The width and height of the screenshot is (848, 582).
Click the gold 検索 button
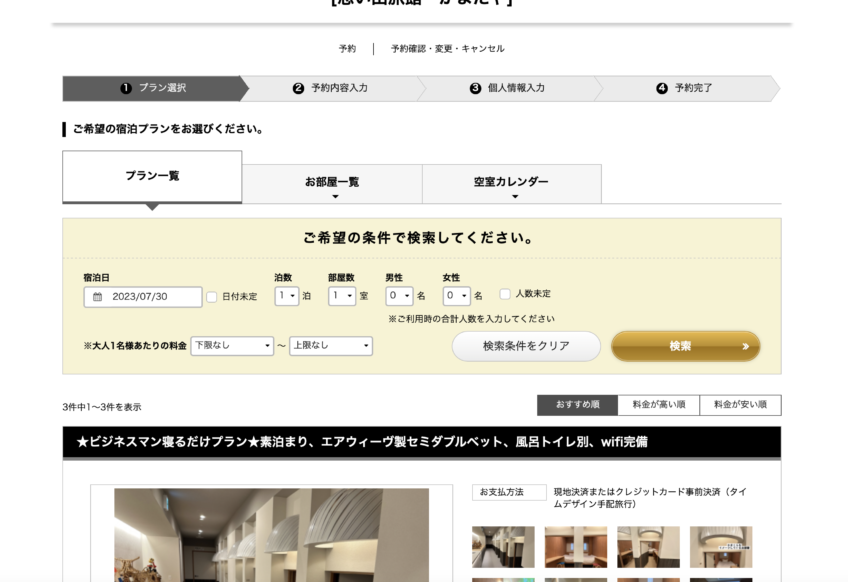click(686, 346)
